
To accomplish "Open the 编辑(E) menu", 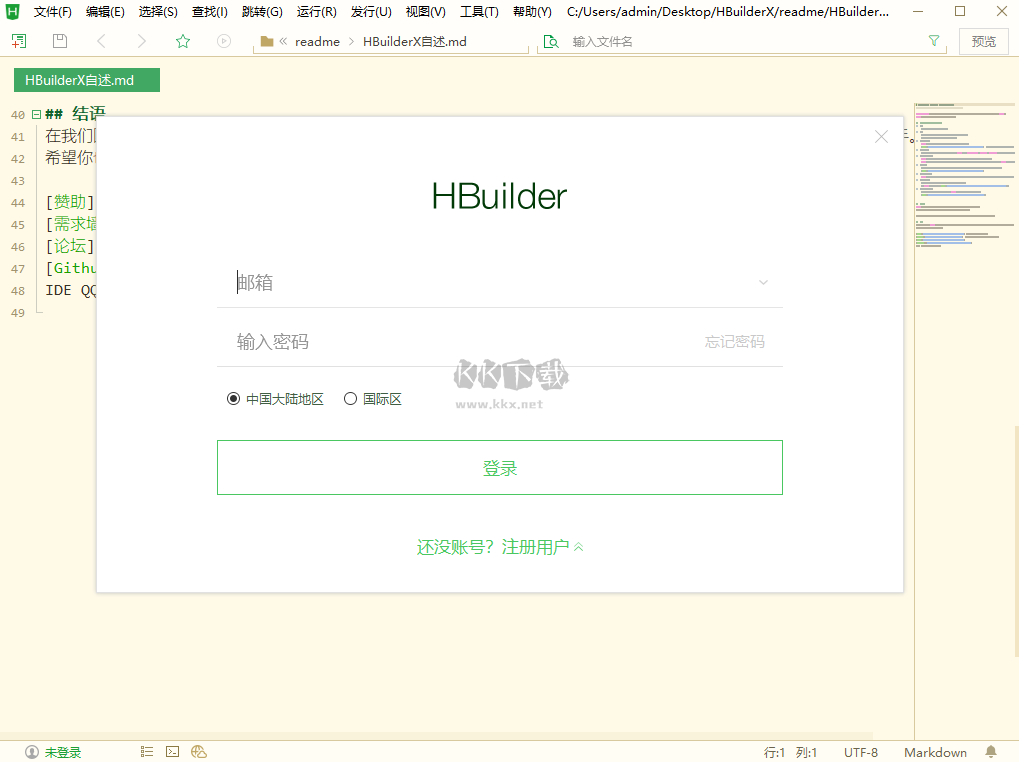I will click(105, 12).
